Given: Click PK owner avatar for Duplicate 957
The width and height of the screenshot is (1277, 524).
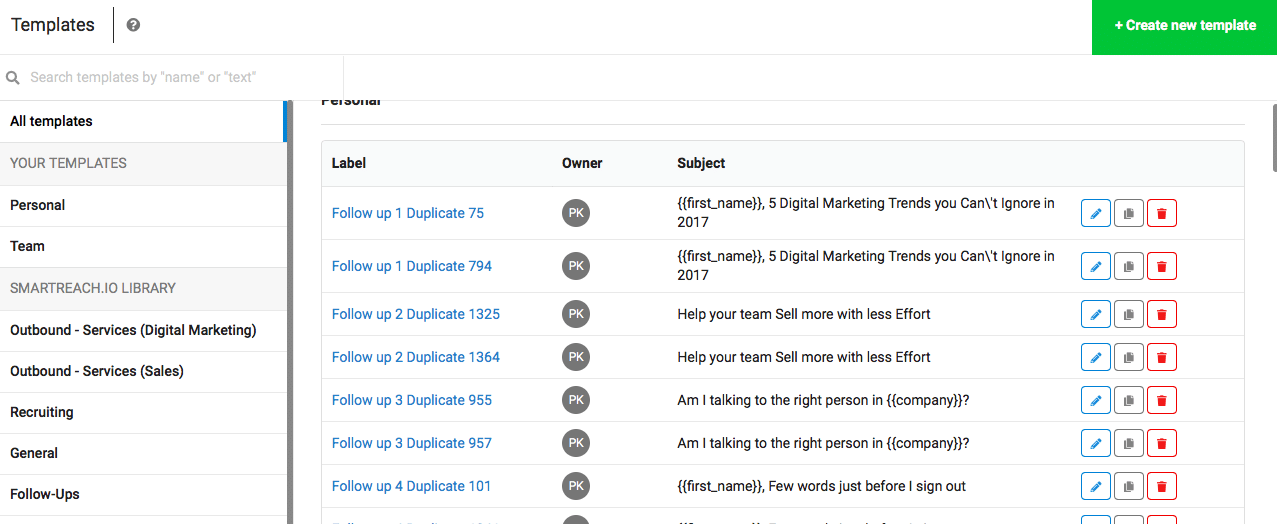Looking at the screenshot, I should (576, 443).
